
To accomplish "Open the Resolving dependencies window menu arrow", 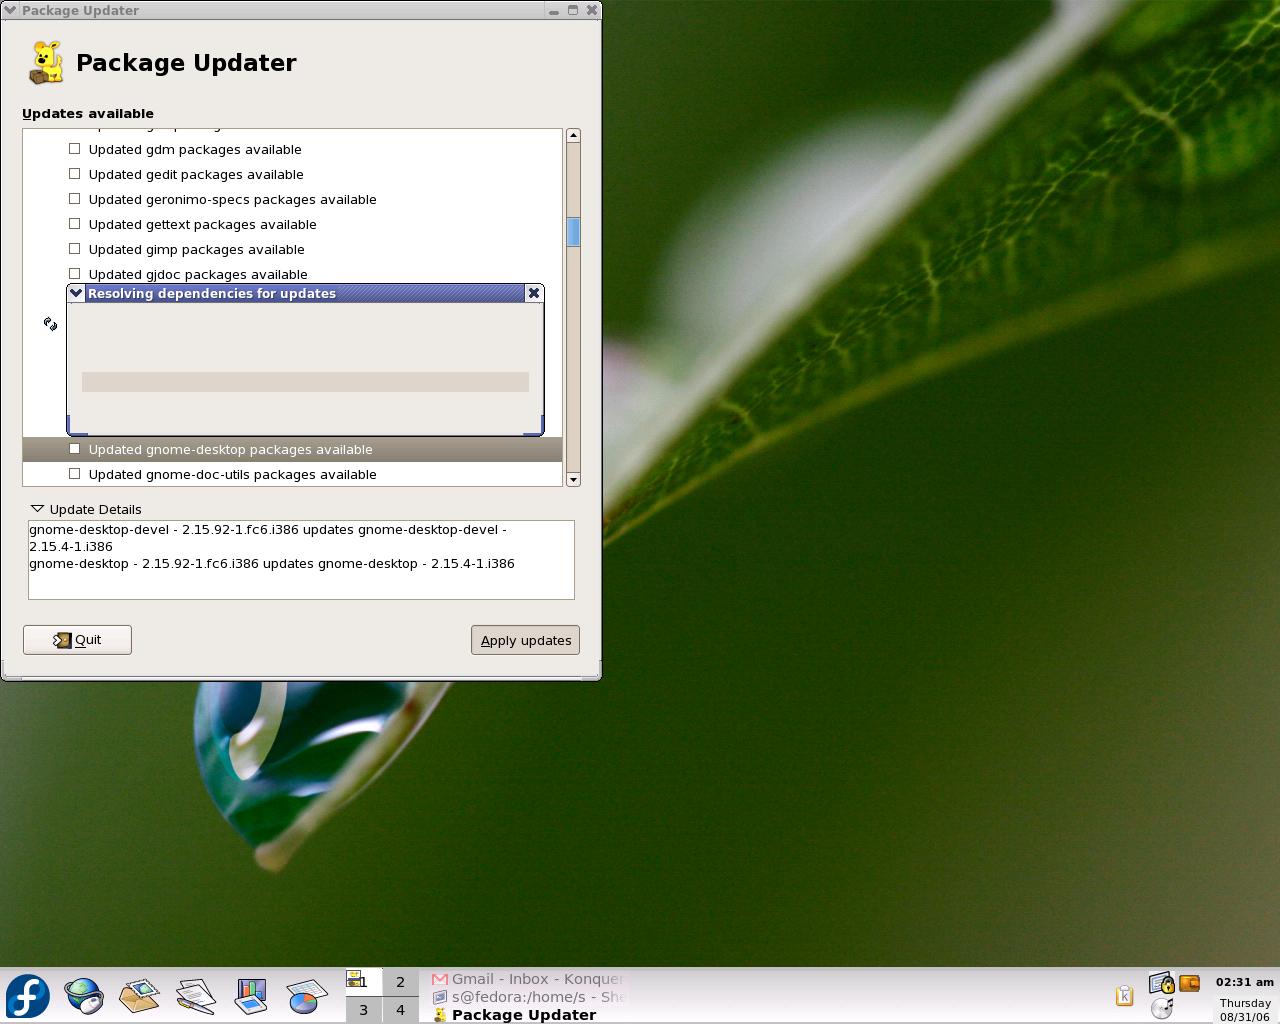I will 76,293.
